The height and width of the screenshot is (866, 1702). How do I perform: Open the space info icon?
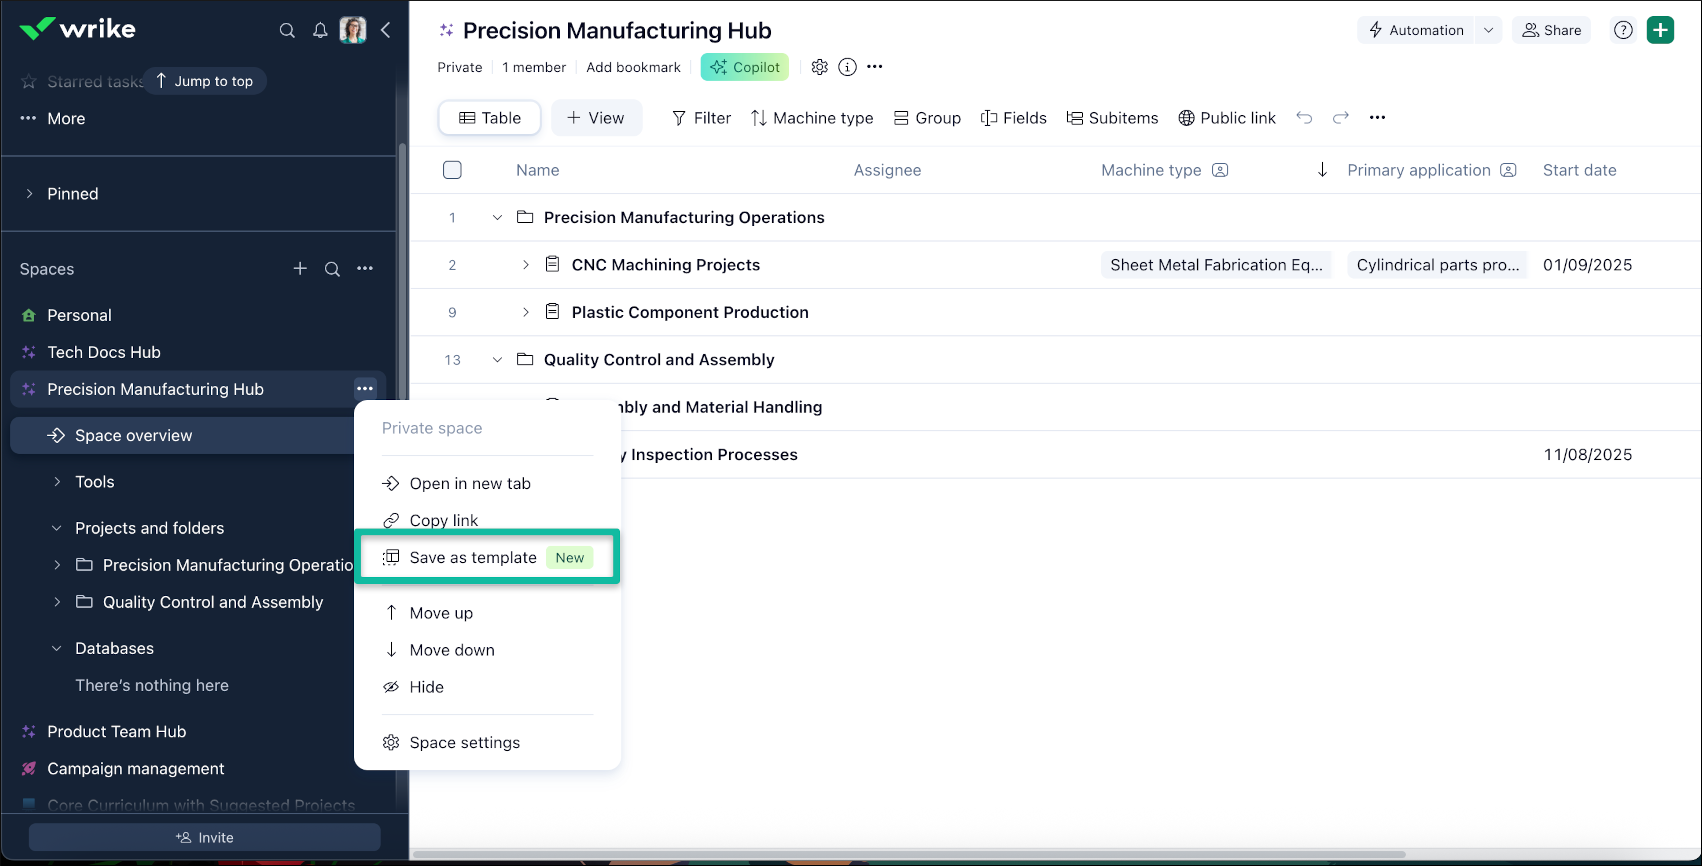coord(847,67)
